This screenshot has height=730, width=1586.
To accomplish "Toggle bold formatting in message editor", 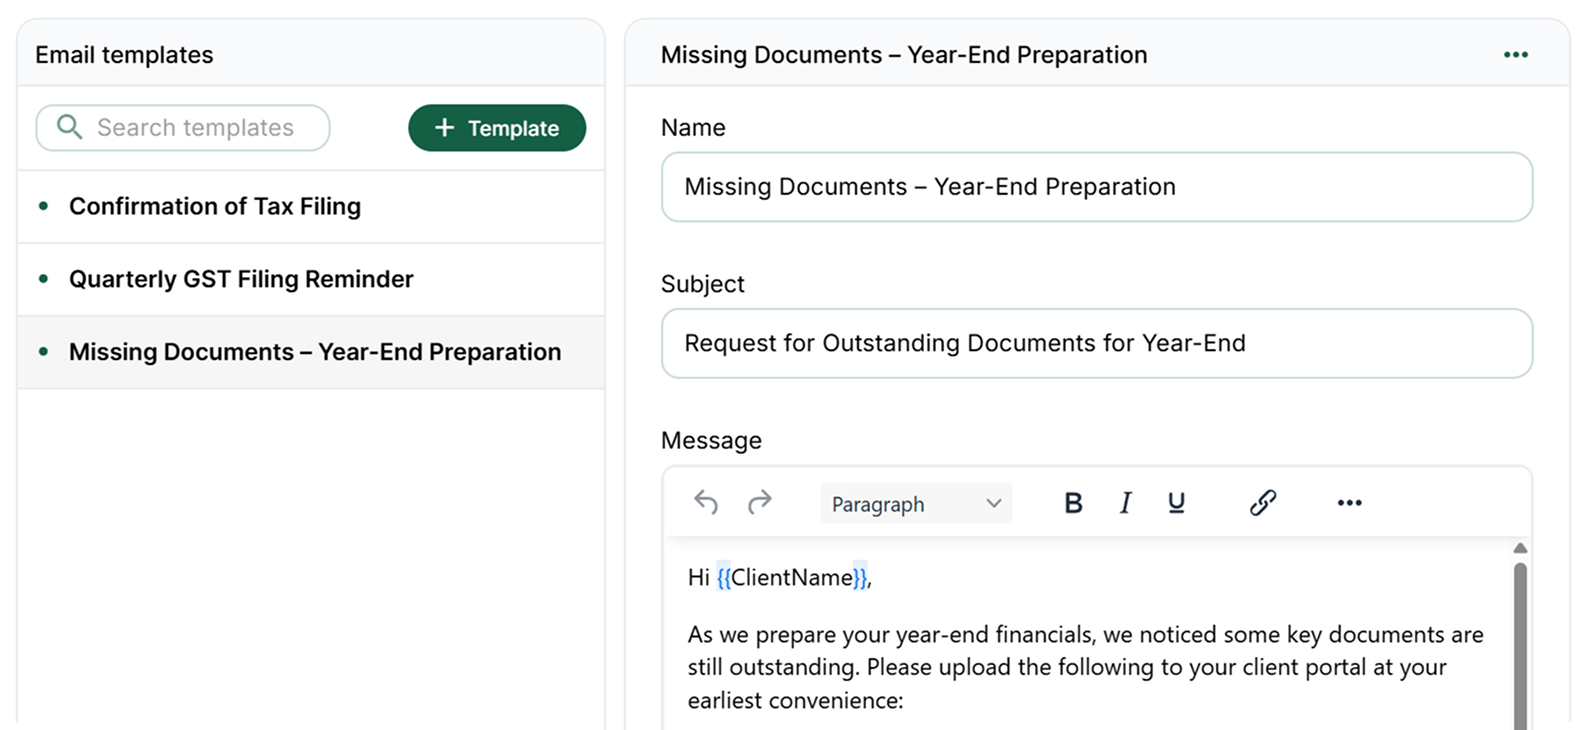I will click(1073, 503).
